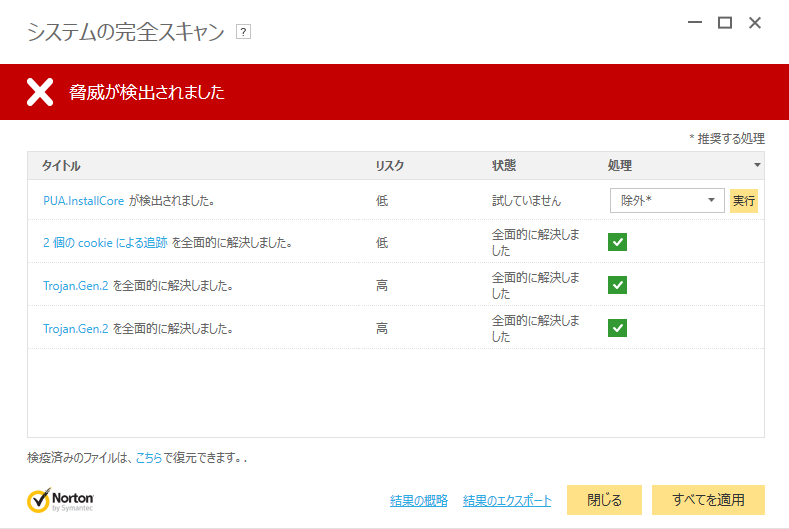789x529 pixels.
Task: Expand the 処理 column header arrow
Action: pos(757,165)
